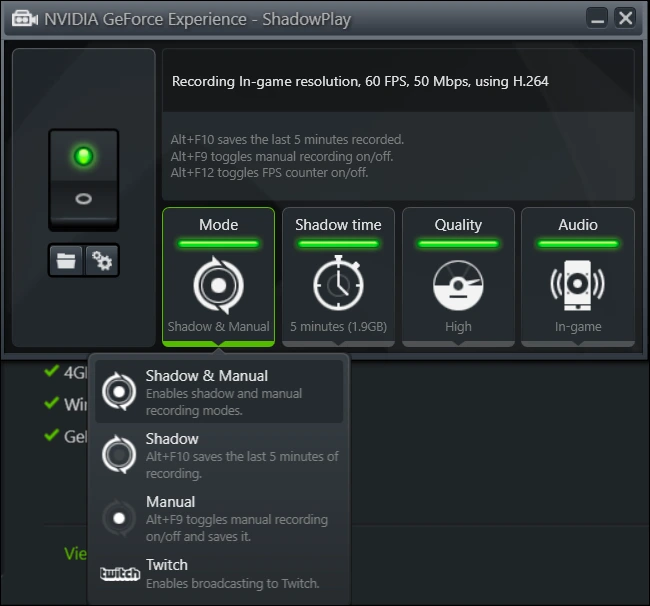Expand the Shadow time 5 minutes dropdown

click(x=338, y=276)
